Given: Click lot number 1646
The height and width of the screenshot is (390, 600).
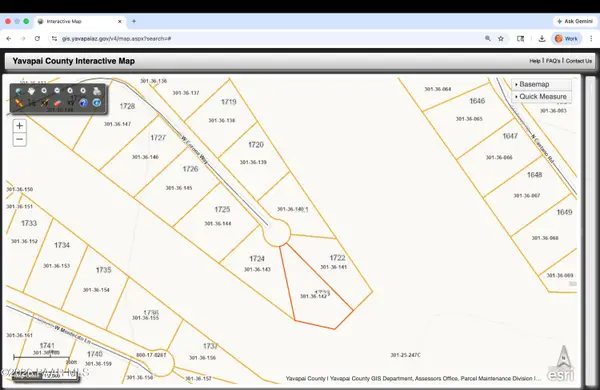Looking at the screenshot, I should [477, 101].
